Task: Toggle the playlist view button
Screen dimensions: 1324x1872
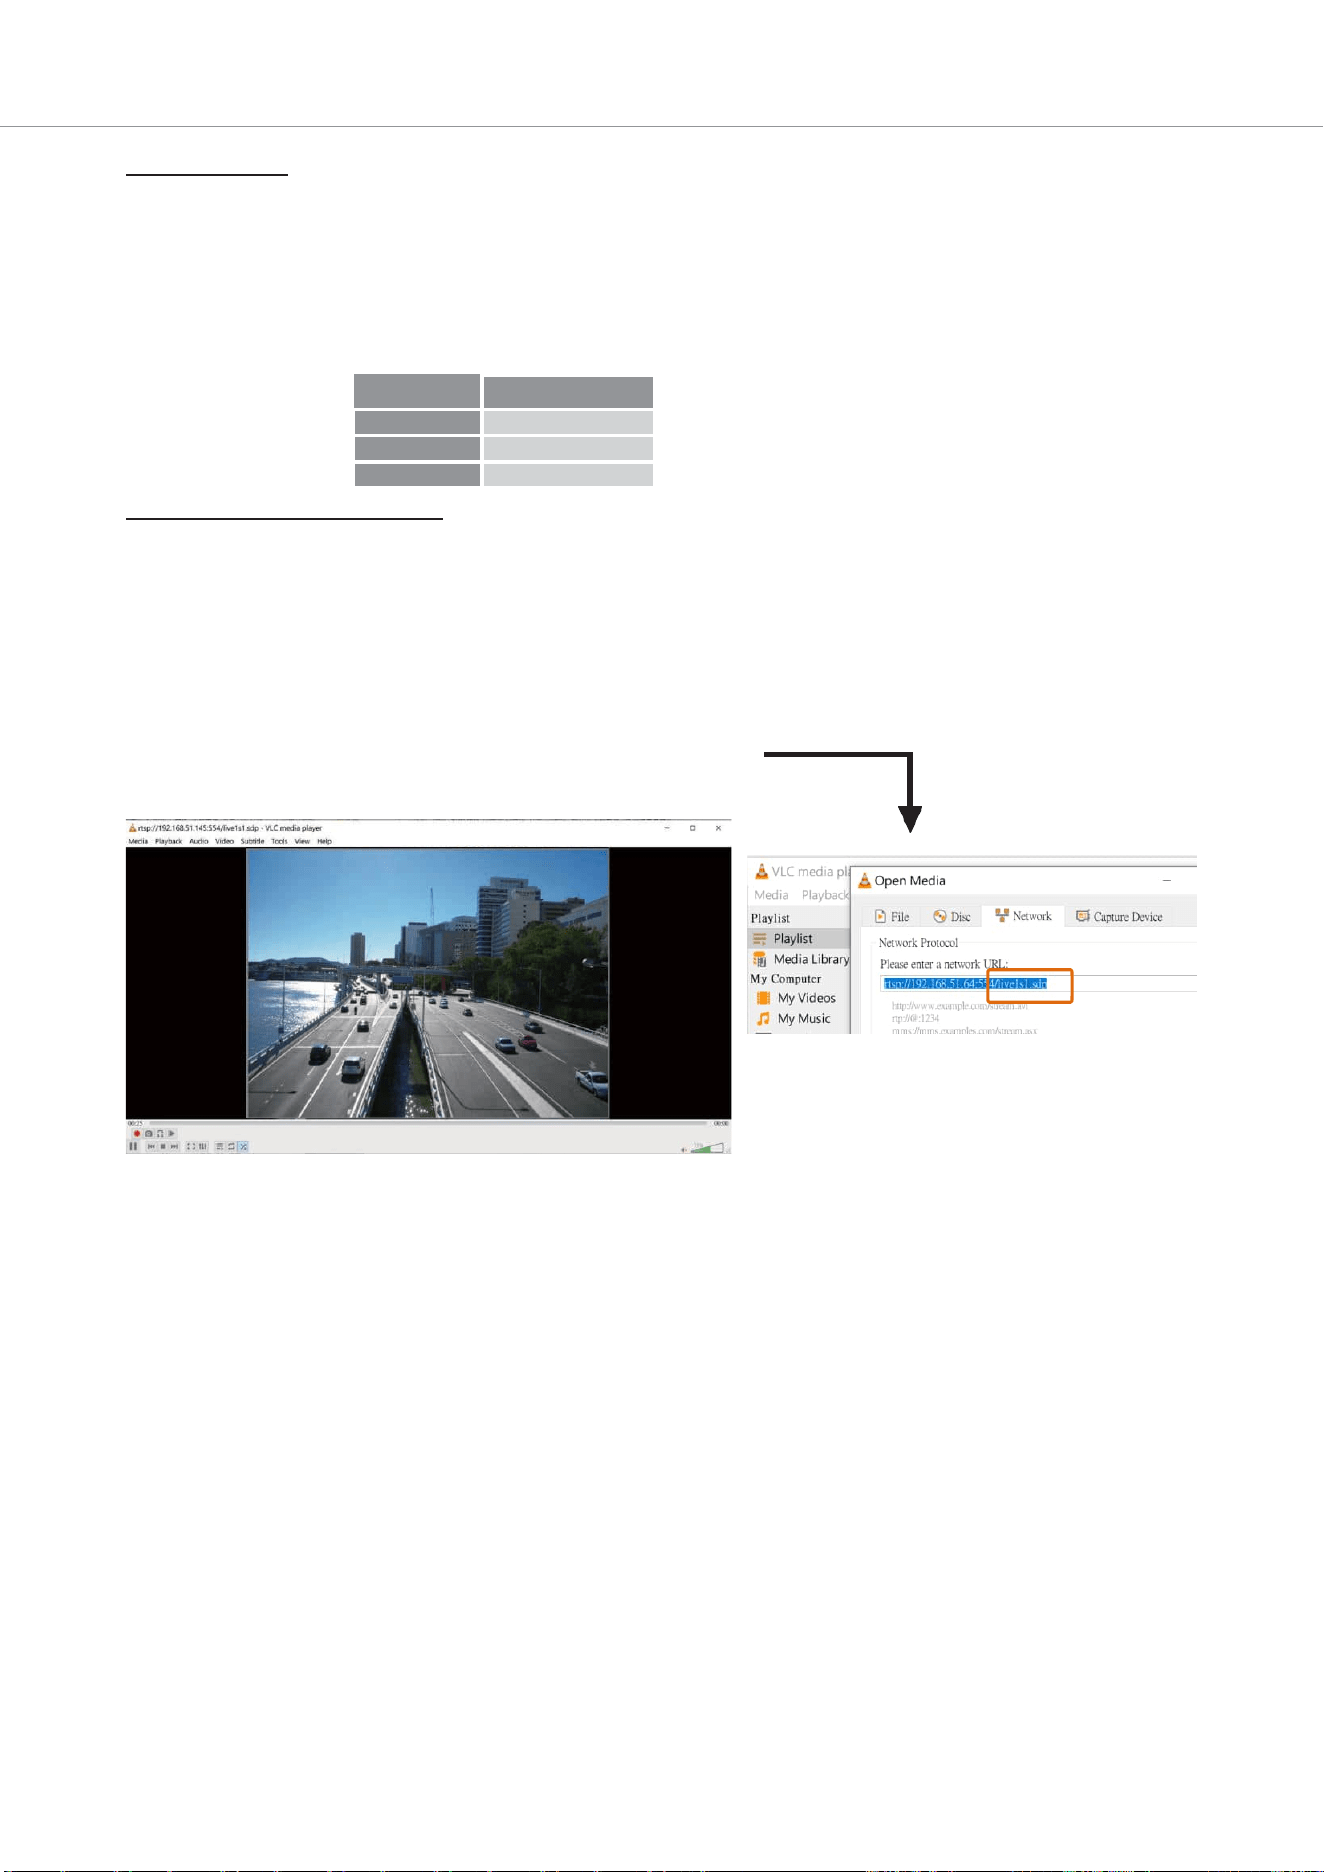Action: tap(220, 1146)
